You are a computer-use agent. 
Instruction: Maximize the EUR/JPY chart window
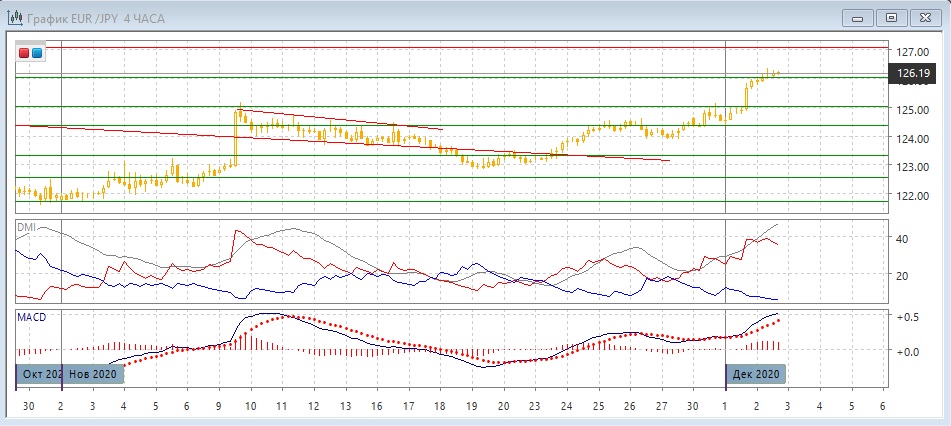(x=891, y=16)
